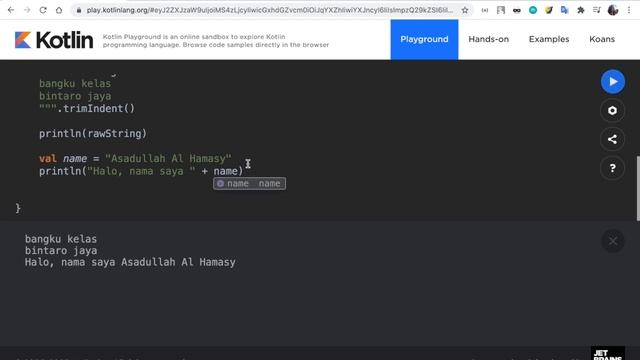Image resolution: width=640 pixels, height=360 pixels.
Task: Open the Hands-on tab
Action: (489, 40)
